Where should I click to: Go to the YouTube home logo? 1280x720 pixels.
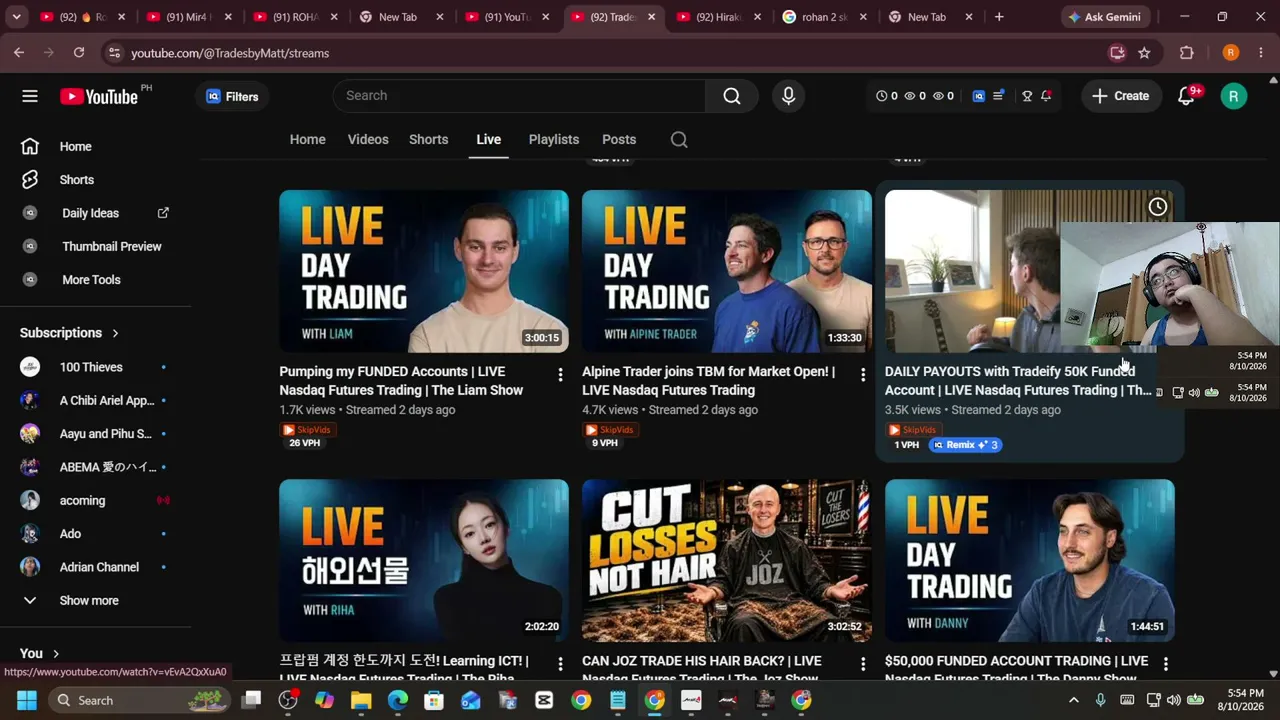click(99, 96)
